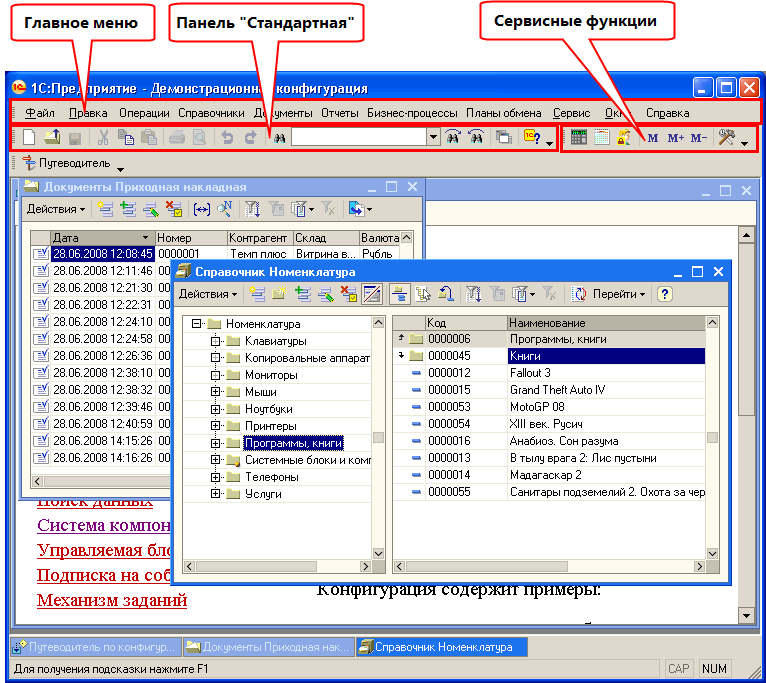This screenshot has height=683, width=766.
Task: Click the mark for deletion icon in Номенклатура toolbar
Action: click(x=349, y=294)
